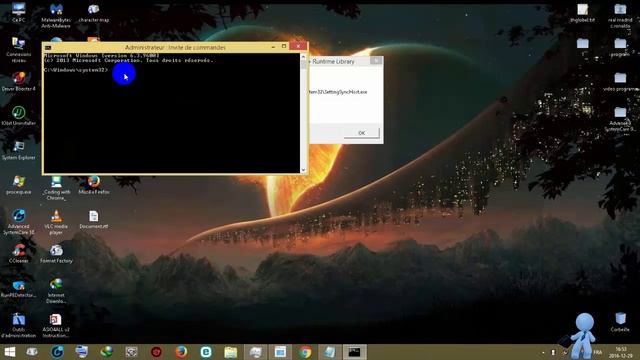Open the video programme folder on desktop
Viewport: 640px width, 360px height.
tap(620, 81)
